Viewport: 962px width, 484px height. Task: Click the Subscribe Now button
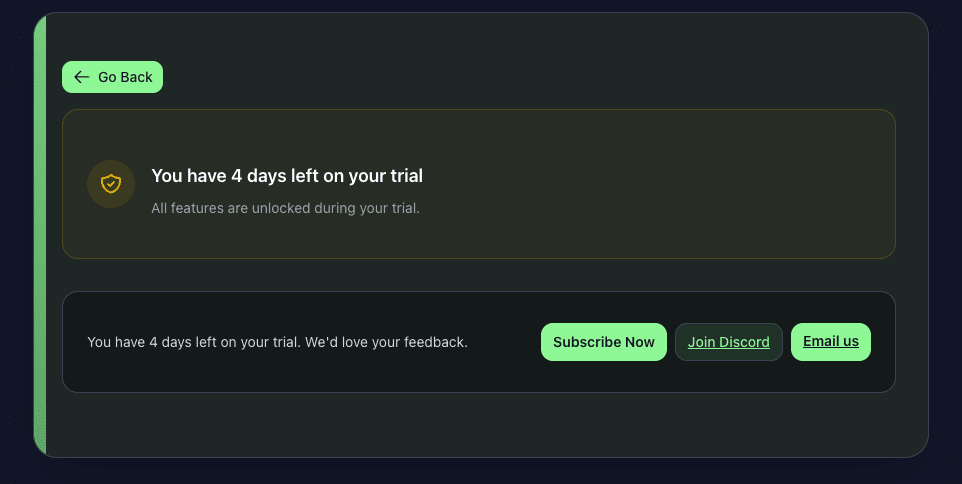[x=603, y=342]
